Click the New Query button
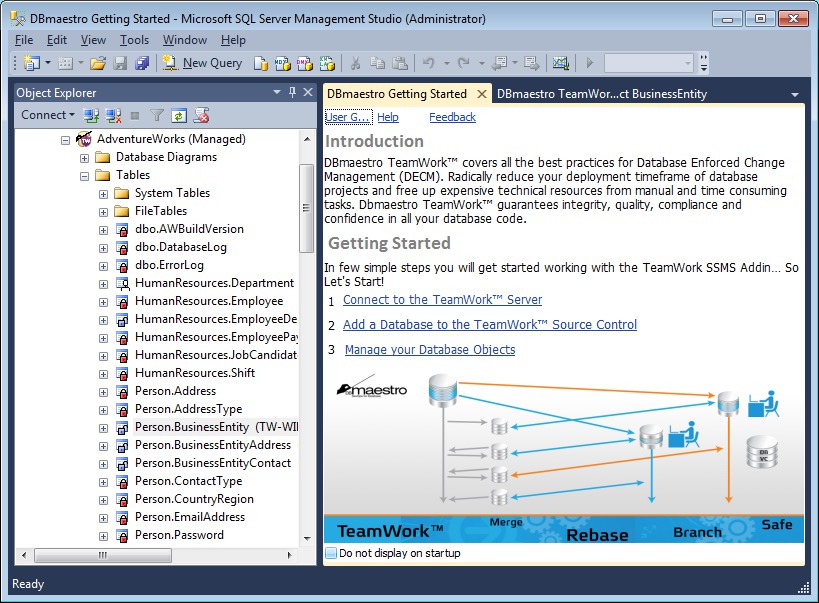819x603 pixels. pyautogui.click(x=203, y=63)
